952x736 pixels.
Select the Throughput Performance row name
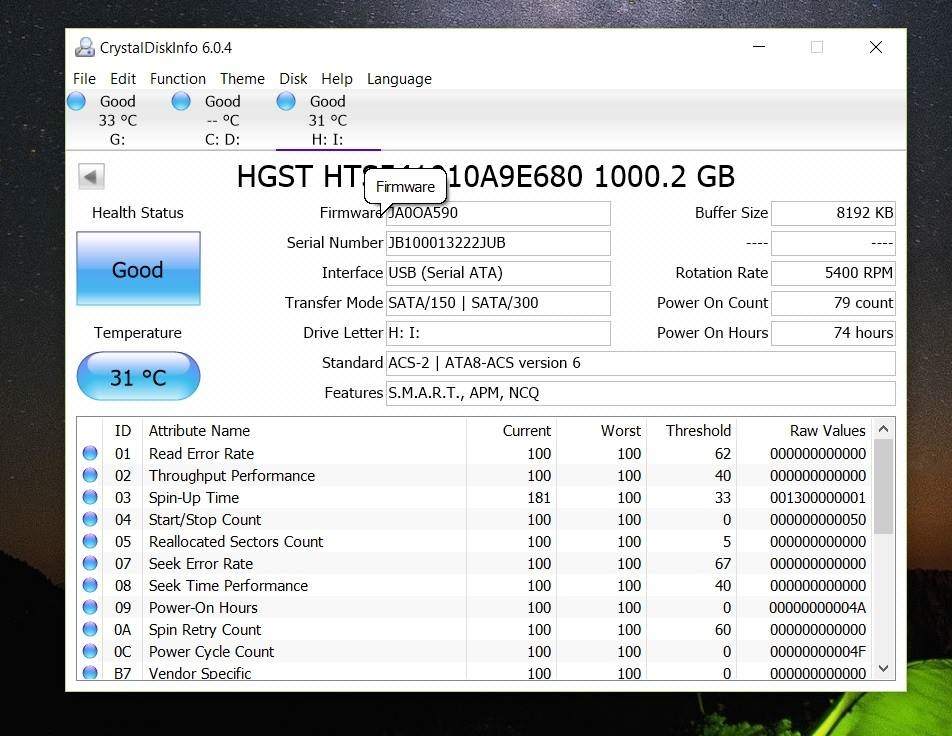232,475
